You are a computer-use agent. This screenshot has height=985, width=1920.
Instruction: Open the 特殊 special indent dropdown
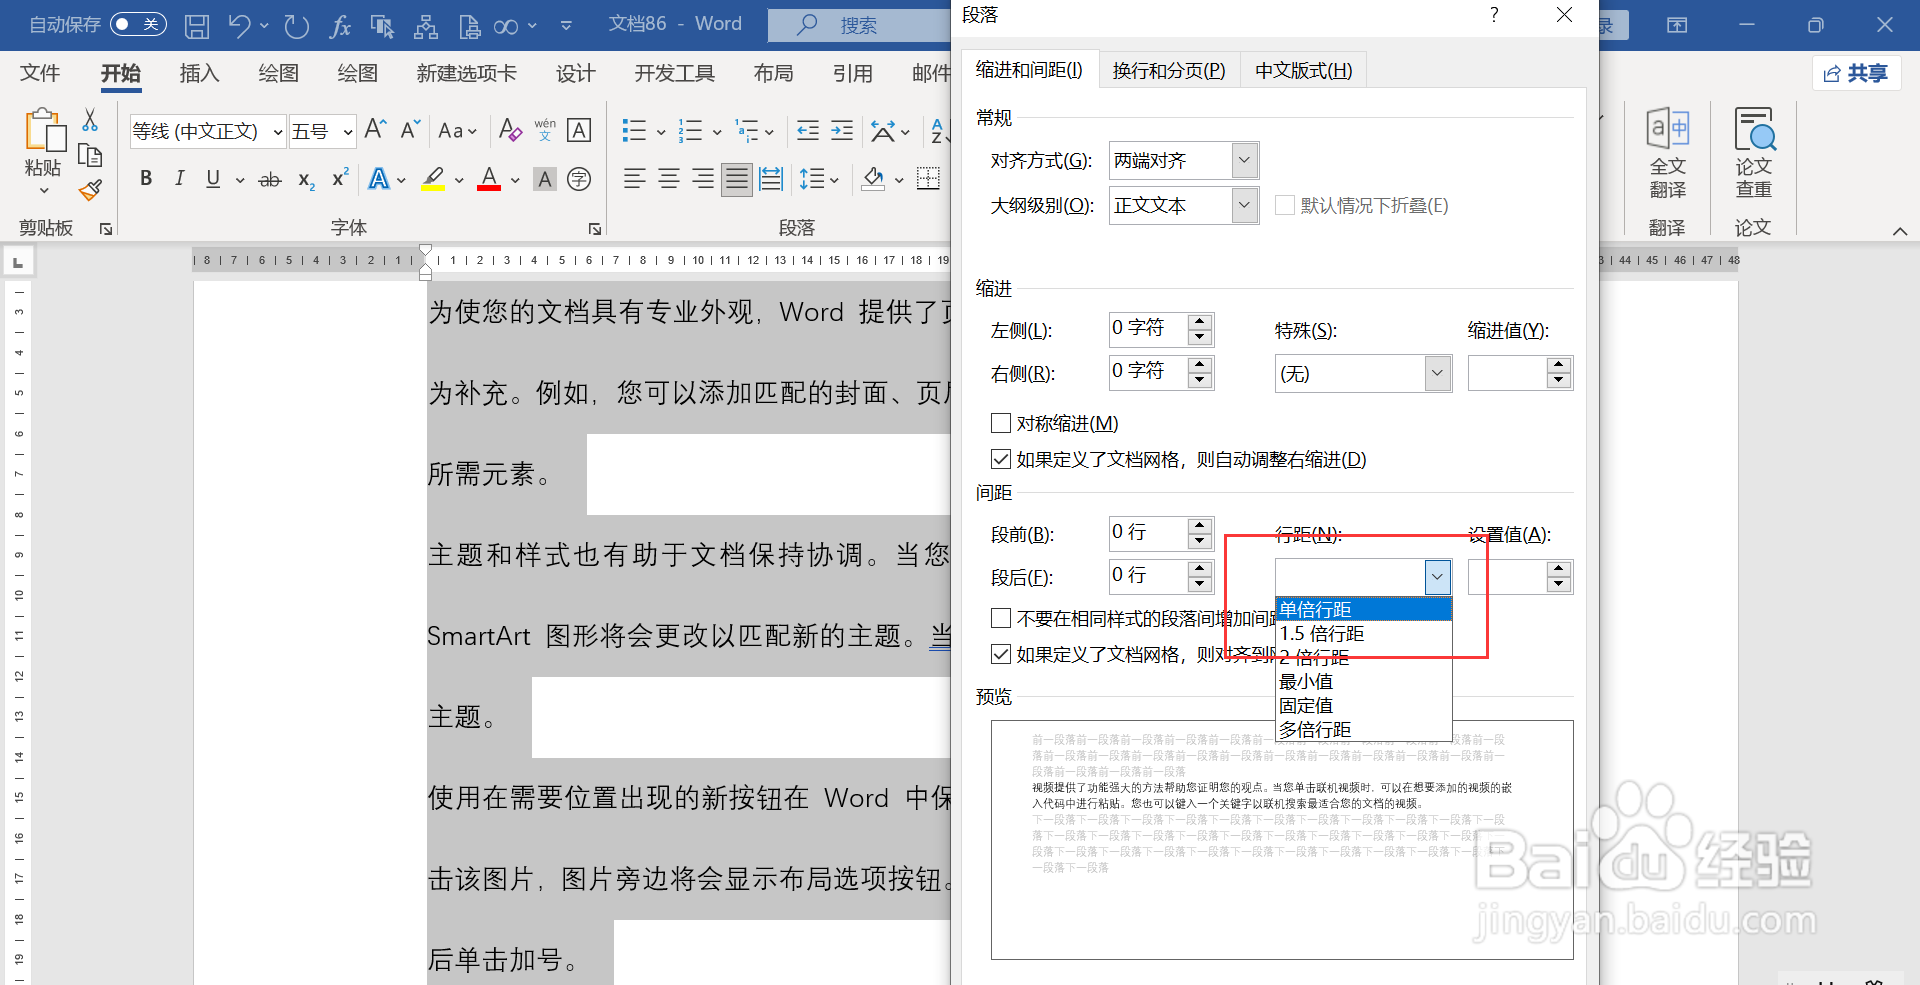1437,373
